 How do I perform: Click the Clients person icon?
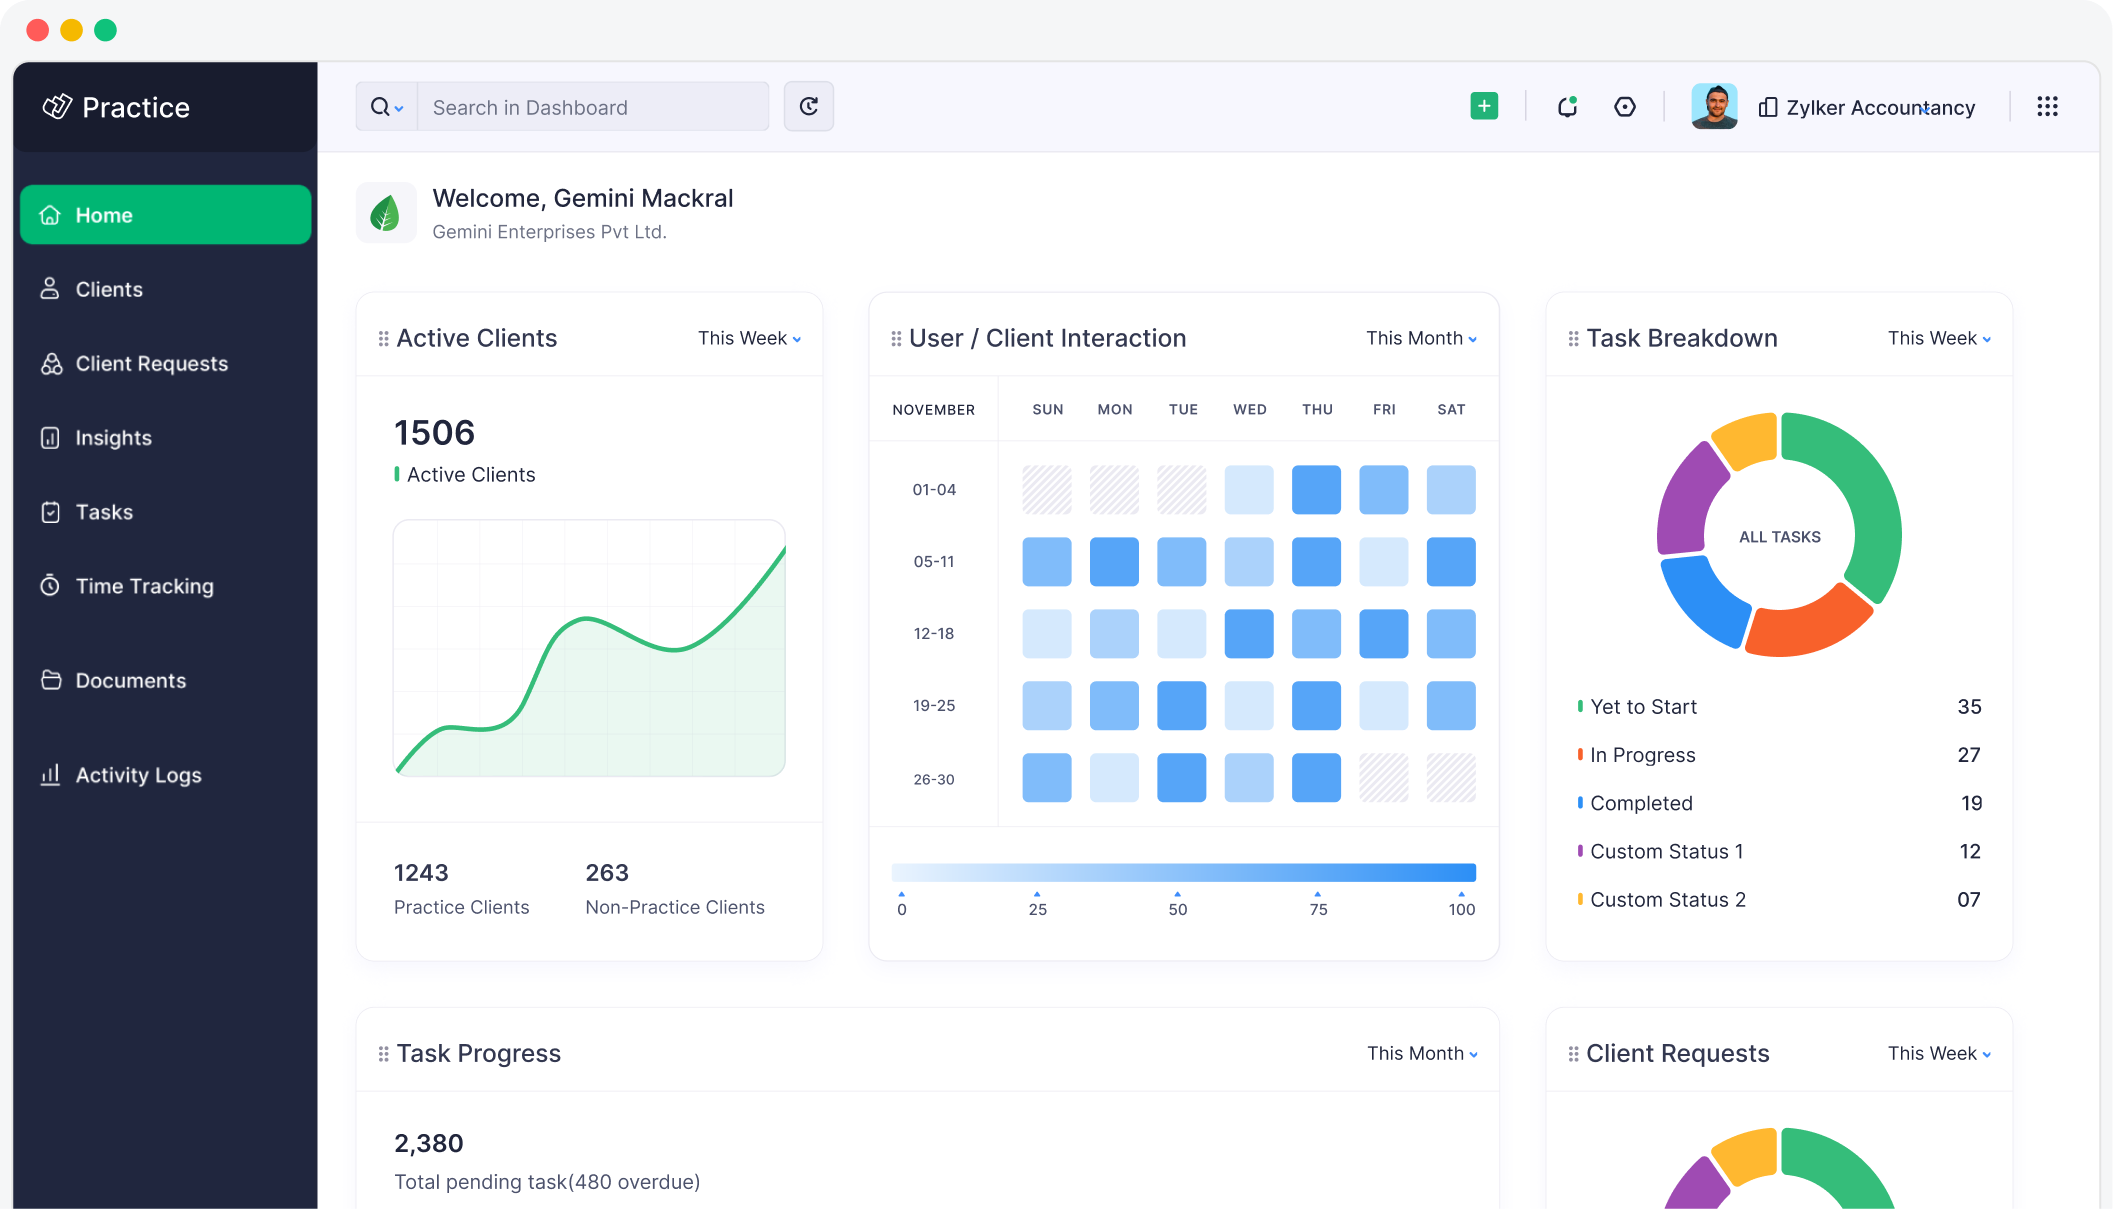click(50, 289)
